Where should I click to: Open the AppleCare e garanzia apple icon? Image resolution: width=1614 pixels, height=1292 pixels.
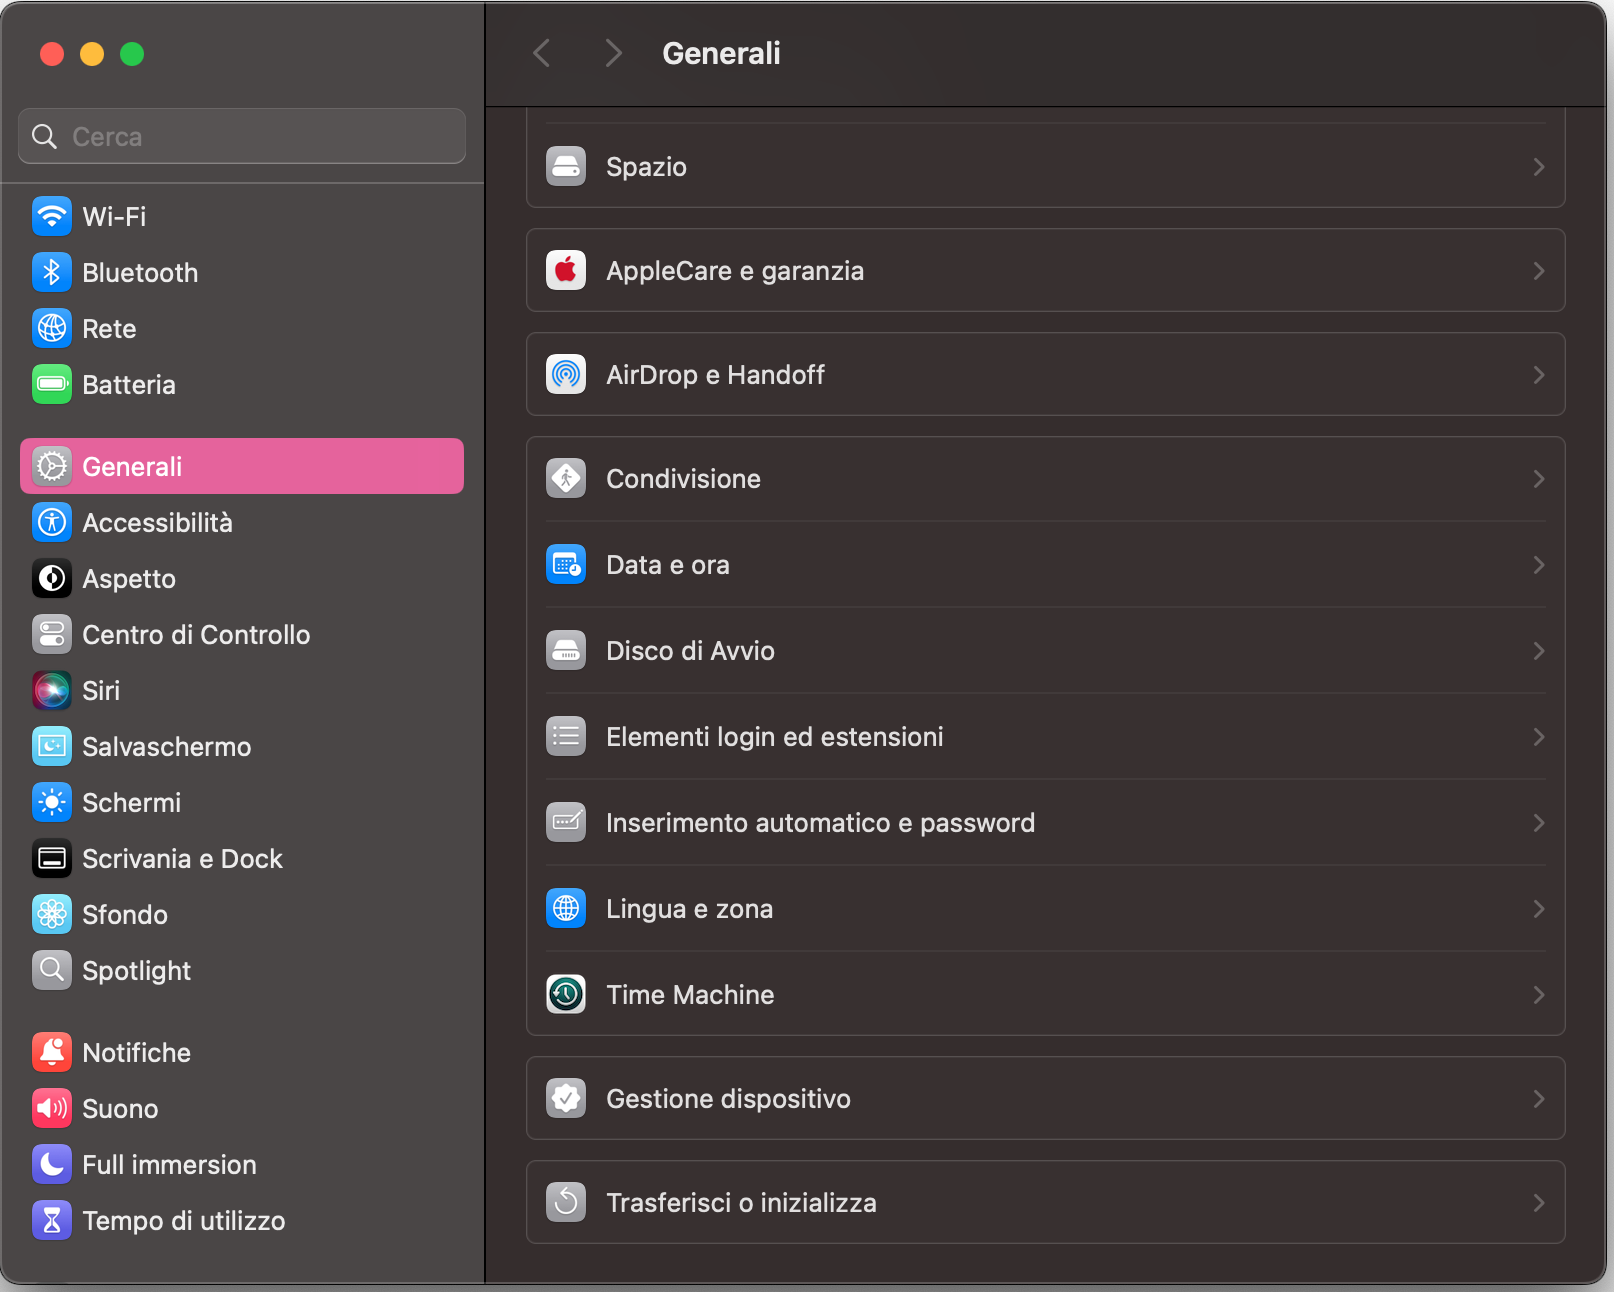[x=566, y=270]
